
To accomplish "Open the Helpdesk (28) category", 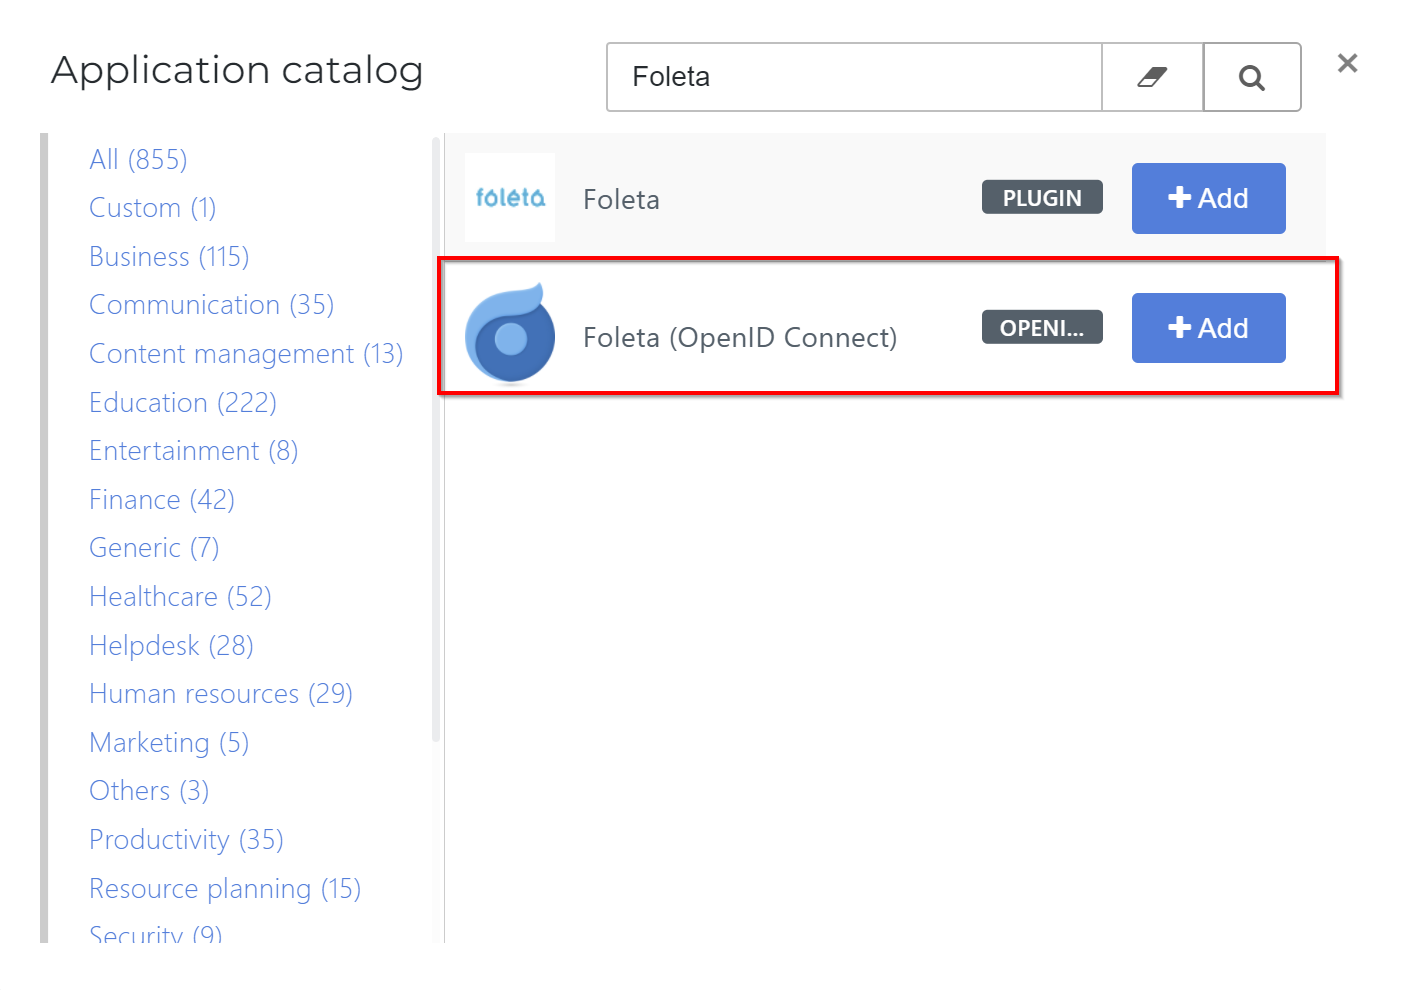I will (171, 646).
